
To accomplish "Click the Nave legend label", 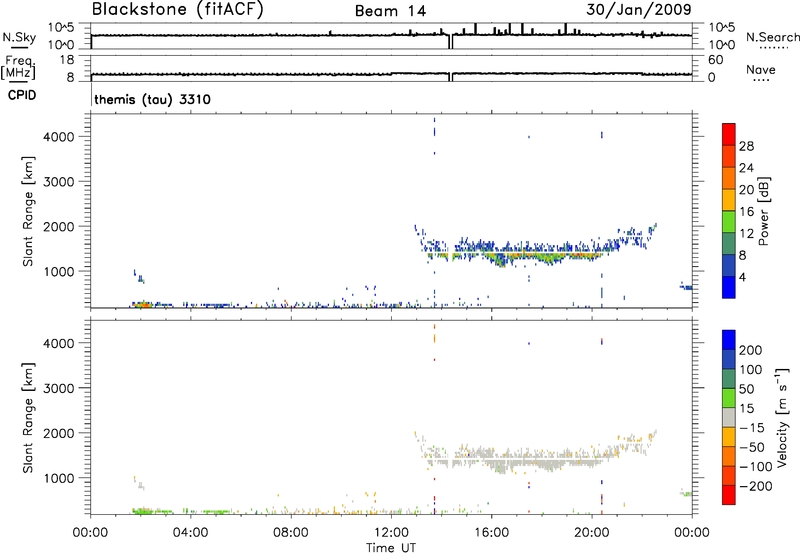I will 760,69.
